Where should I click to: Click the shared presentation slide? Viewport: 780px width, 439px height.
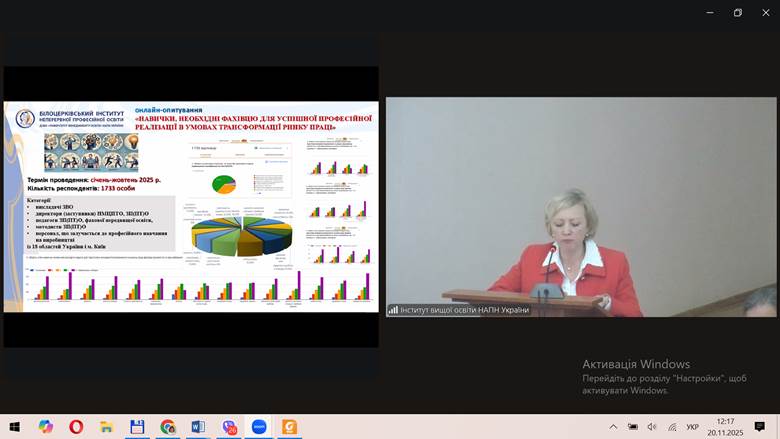(191, 206)
